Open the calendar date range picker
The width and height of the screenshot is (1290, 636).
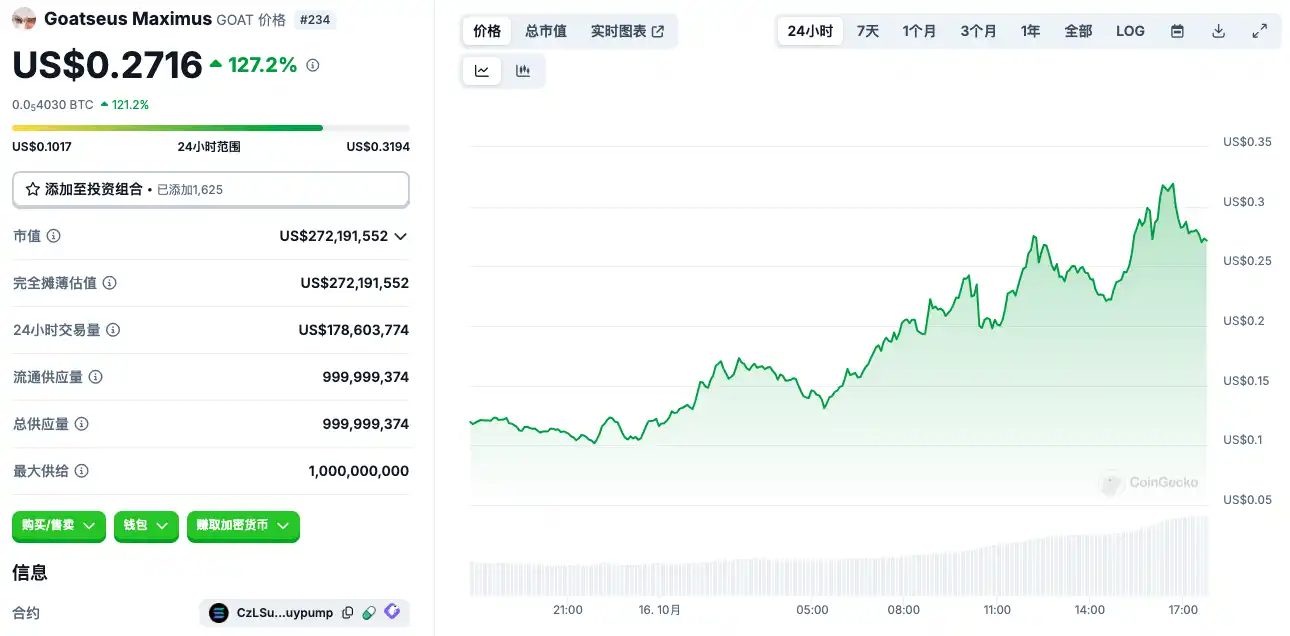tap(1177, 31)
